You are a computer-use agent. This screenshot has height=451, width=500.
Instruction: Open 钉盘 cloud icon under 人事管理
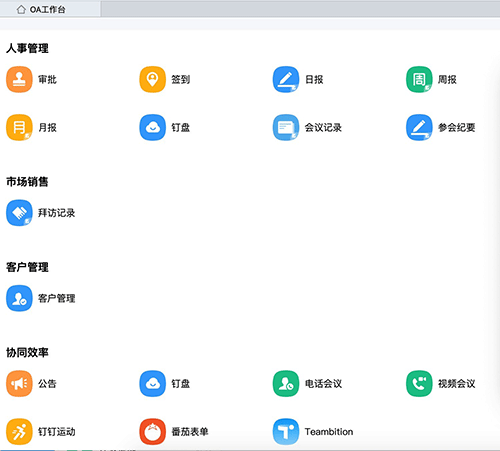pos(153,127)
